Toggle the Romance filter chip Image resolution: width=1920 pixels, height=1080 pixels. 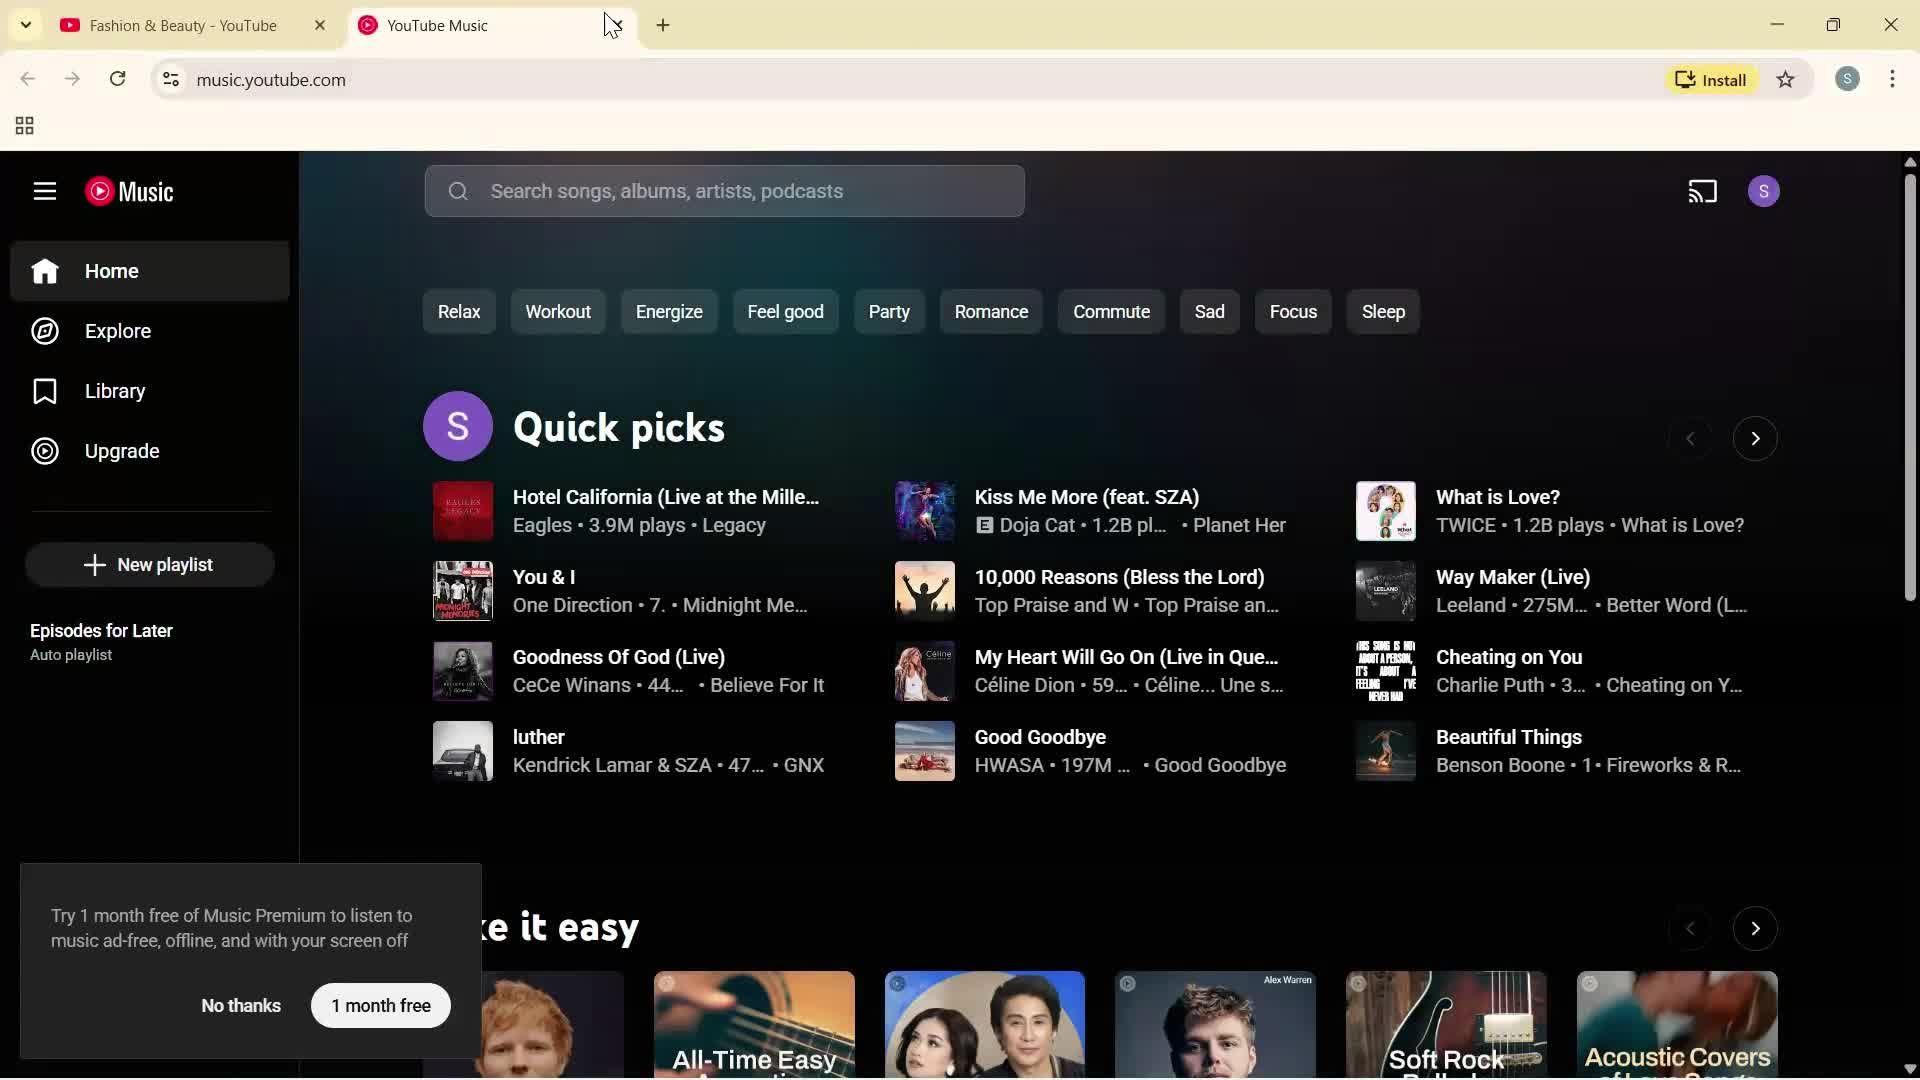(x=991, y=311)
